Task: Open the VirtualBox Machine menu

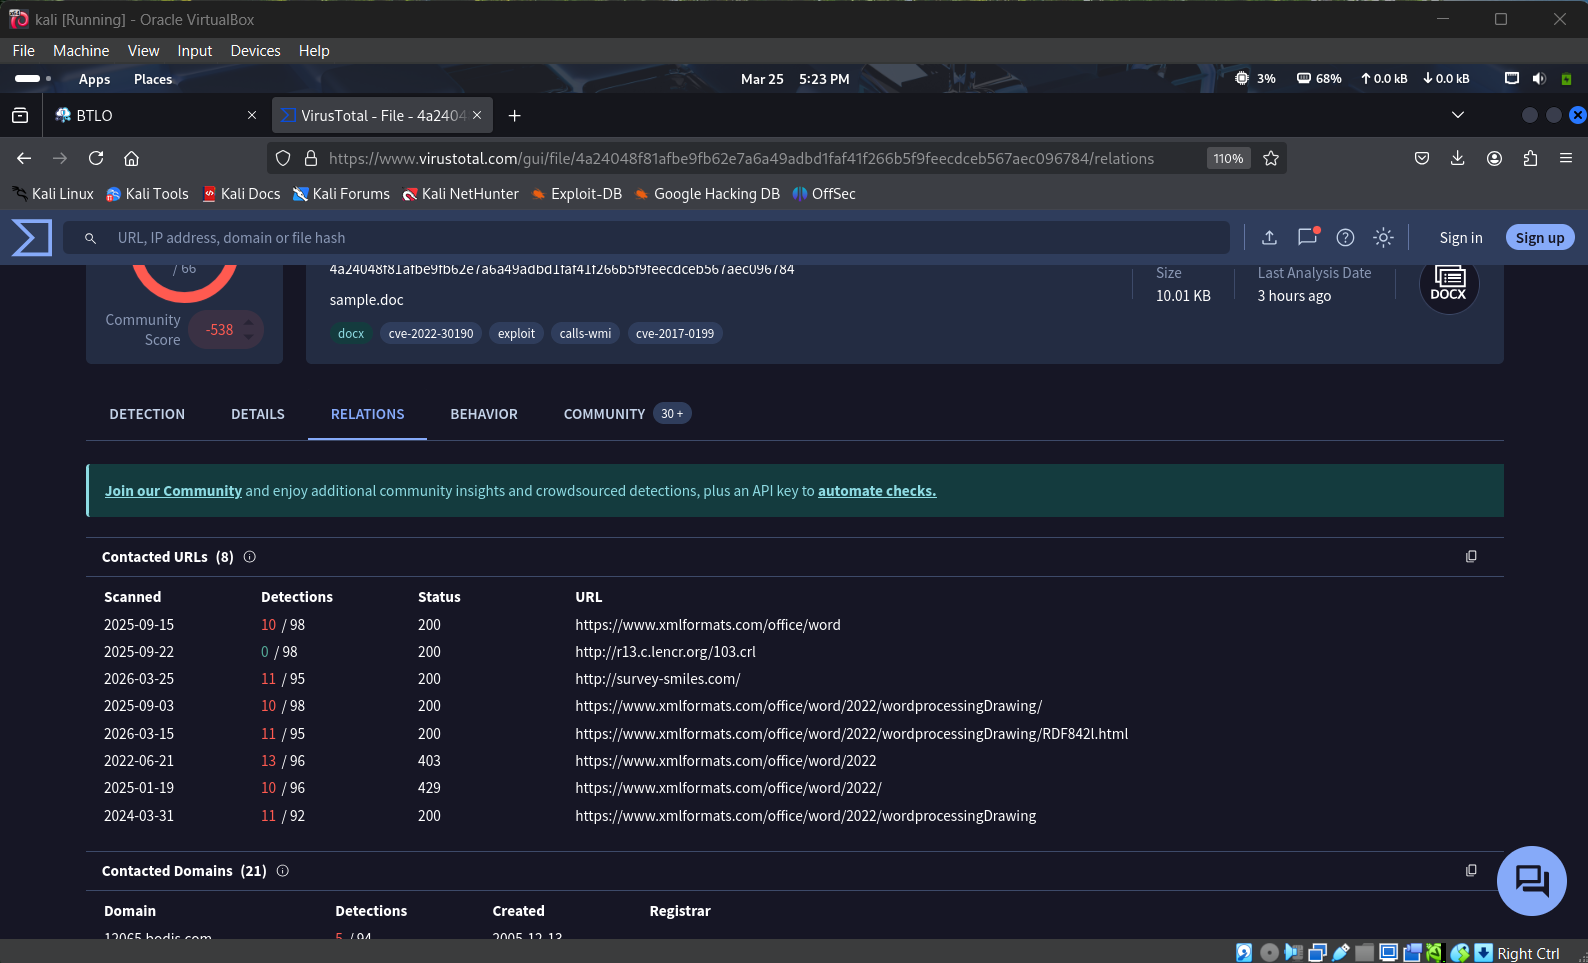Action: [81, 51]
